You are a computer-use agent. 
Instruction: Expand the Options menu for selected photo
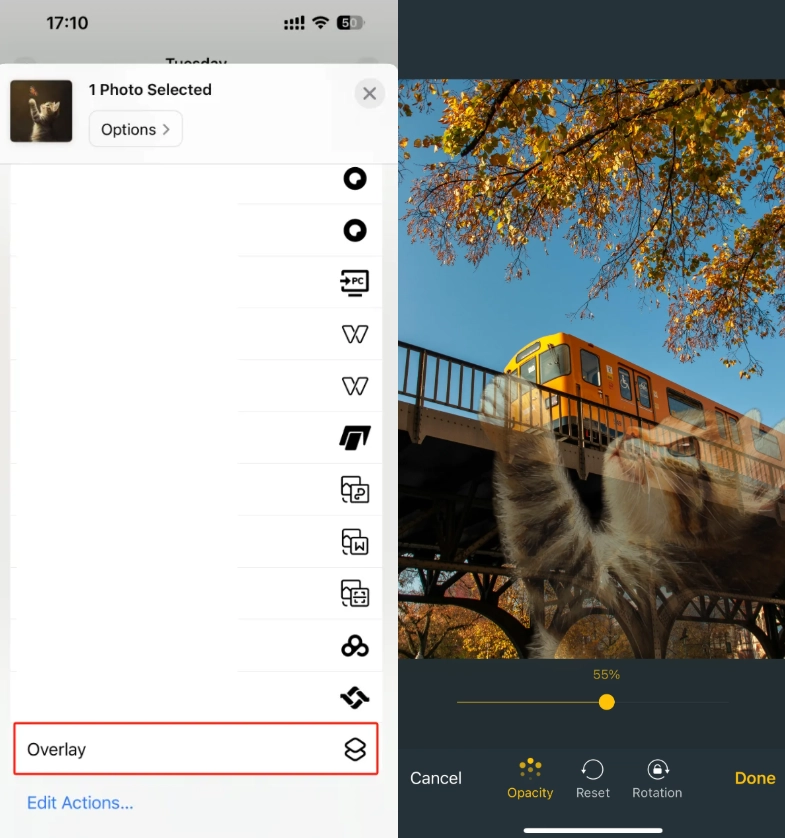point(135,129)
